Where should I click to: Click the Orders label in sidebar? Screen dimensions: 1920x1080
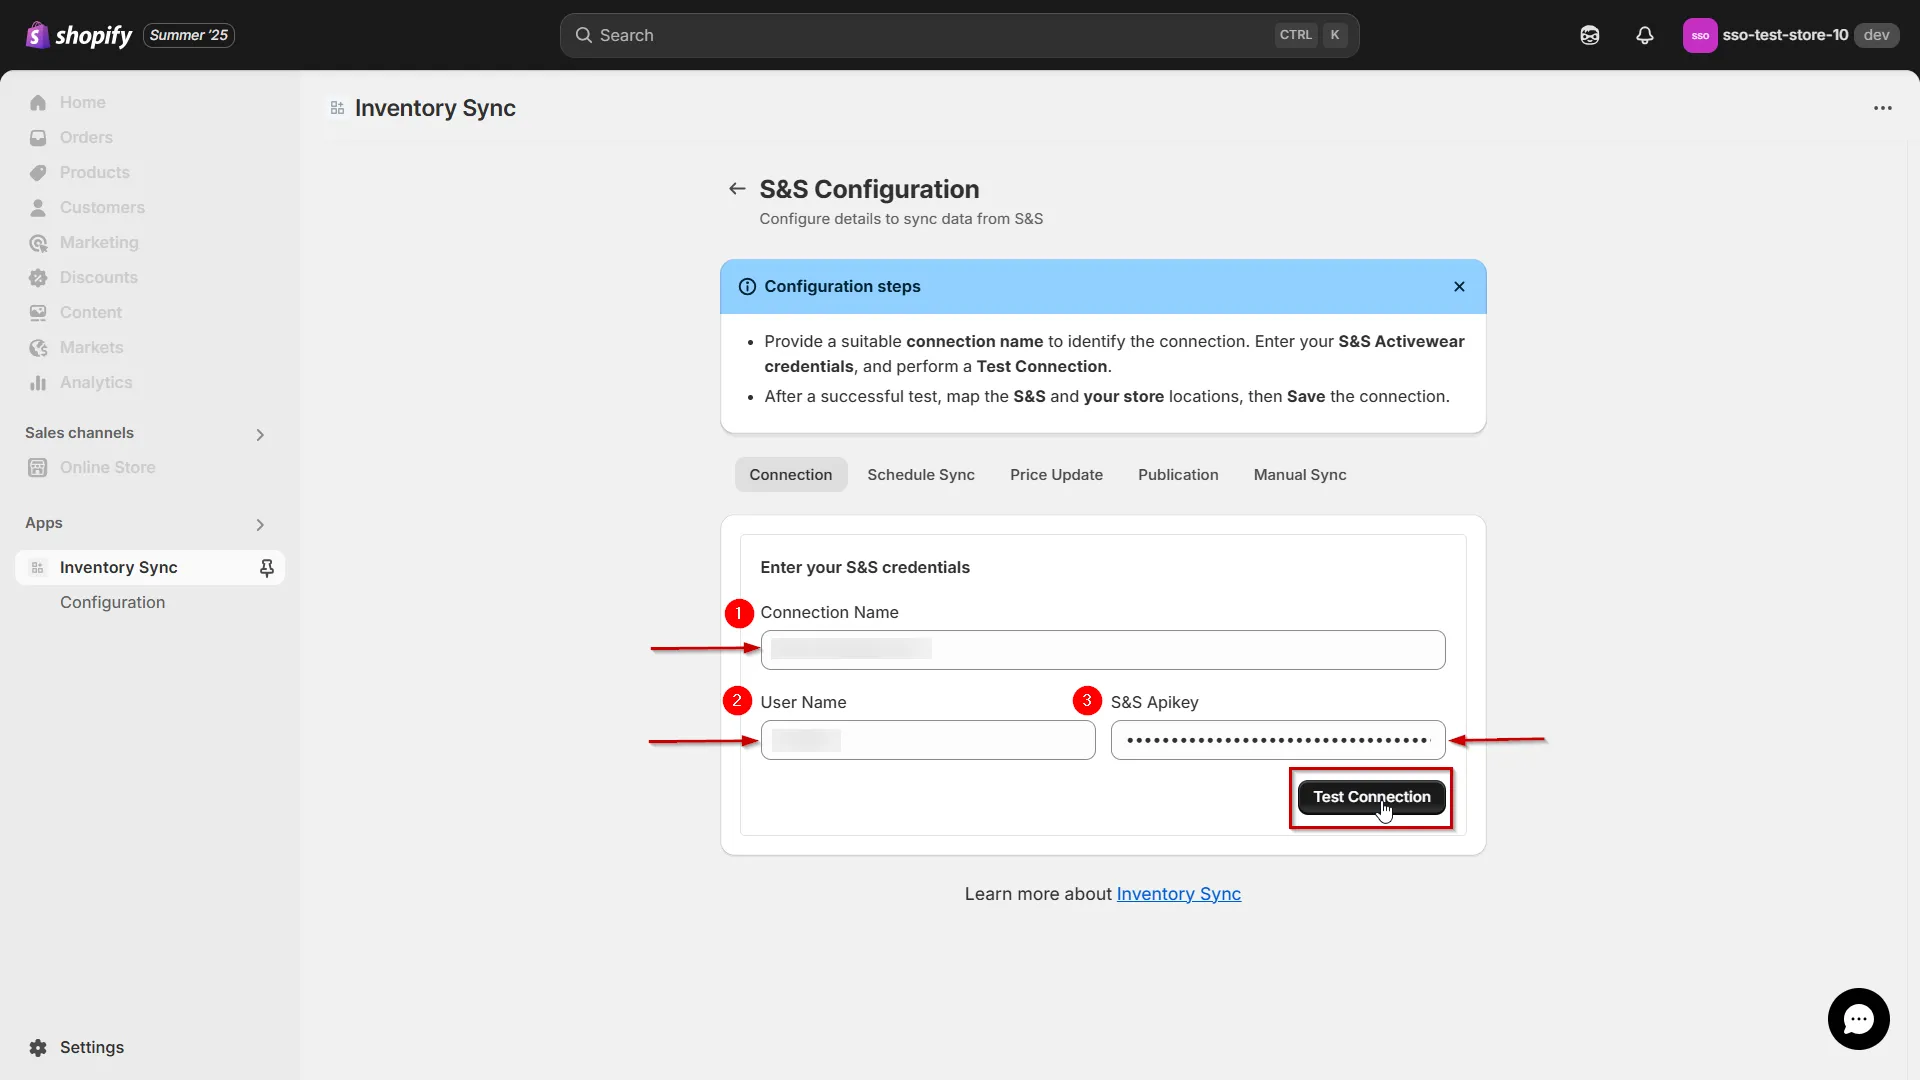[86, 137]
